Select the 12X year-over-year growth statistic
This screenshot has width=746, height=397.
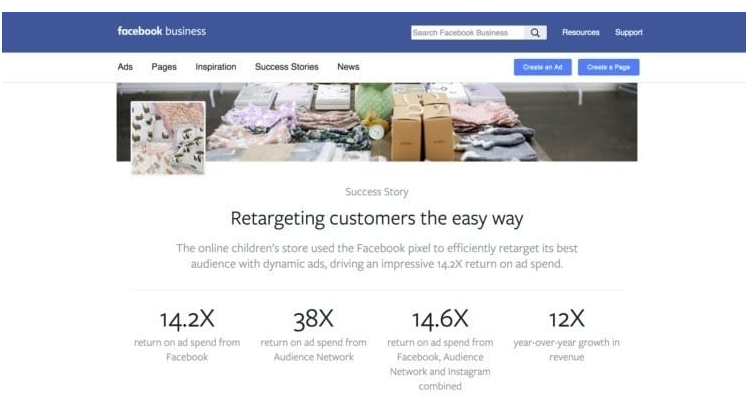566,335
